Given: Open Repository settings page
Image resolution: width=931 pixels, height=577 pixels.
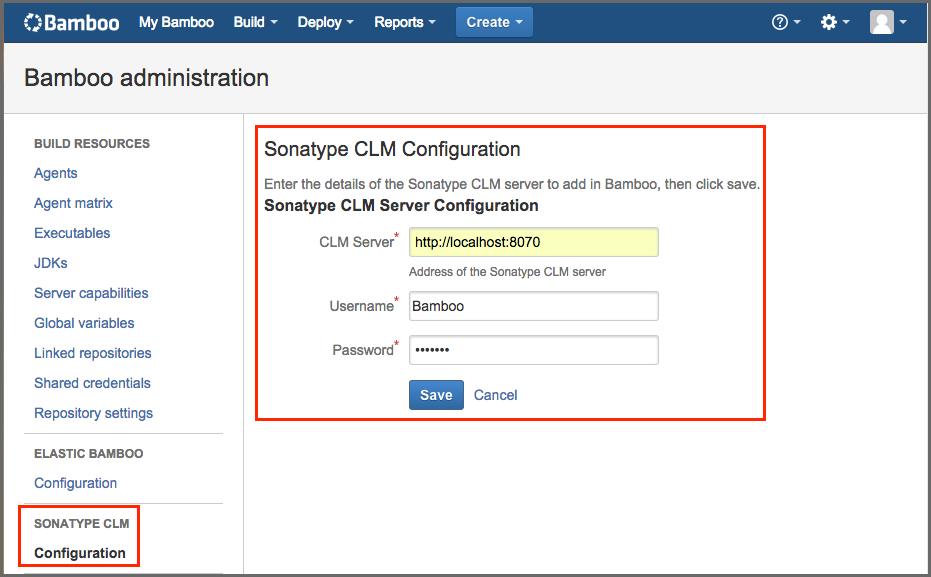Looking at the screenshot, I should [x=93, y=413].
